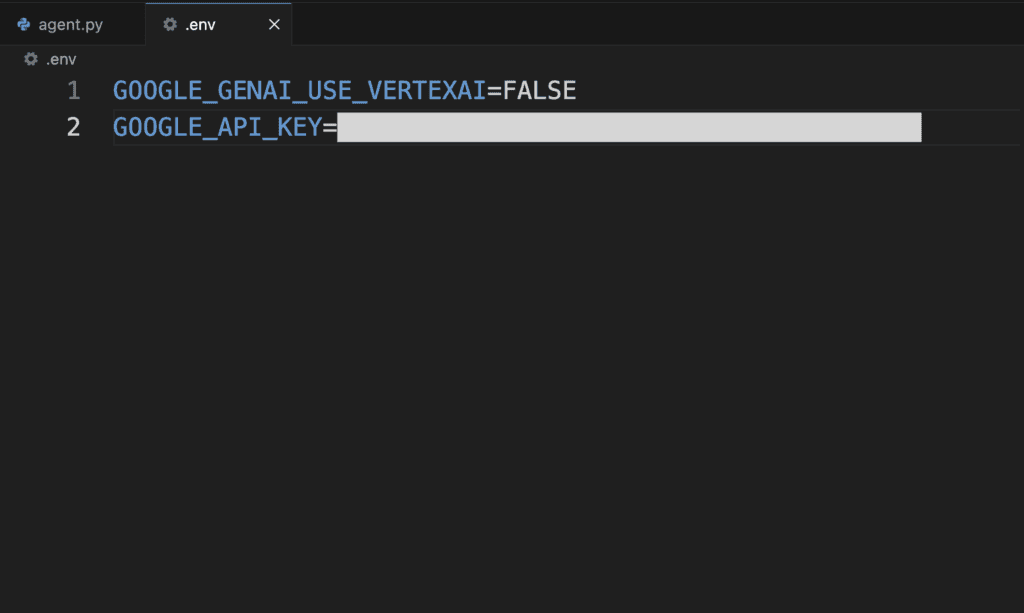This screenshot has width=1024, height=613.
Task: Select line number 2 in the gutter
Action: tap(73, 127)
